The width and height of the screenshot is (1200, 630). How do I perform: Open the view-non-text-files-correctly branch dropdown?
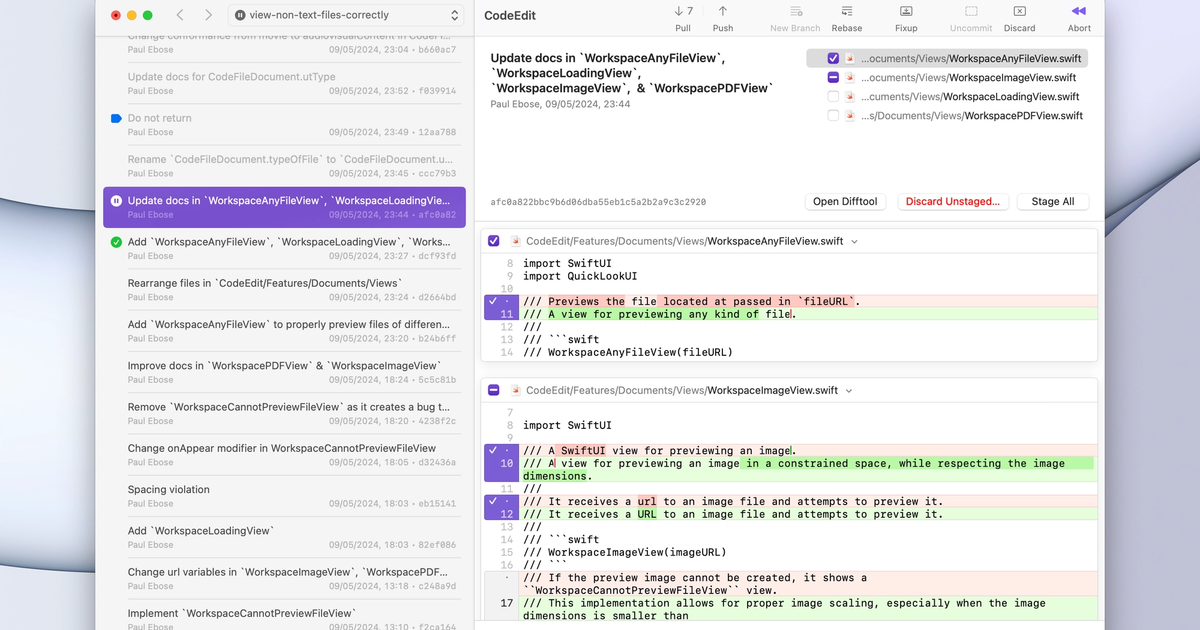click(345, 15)
